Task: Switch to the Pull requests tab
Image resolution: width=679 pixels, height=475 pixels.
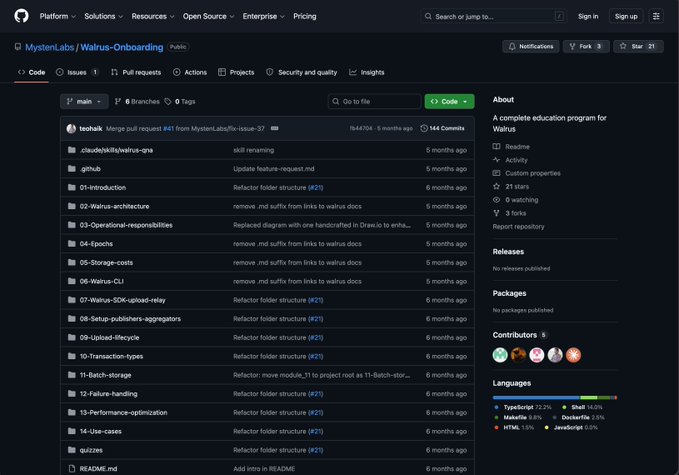Action: click(x=136, y=72)
